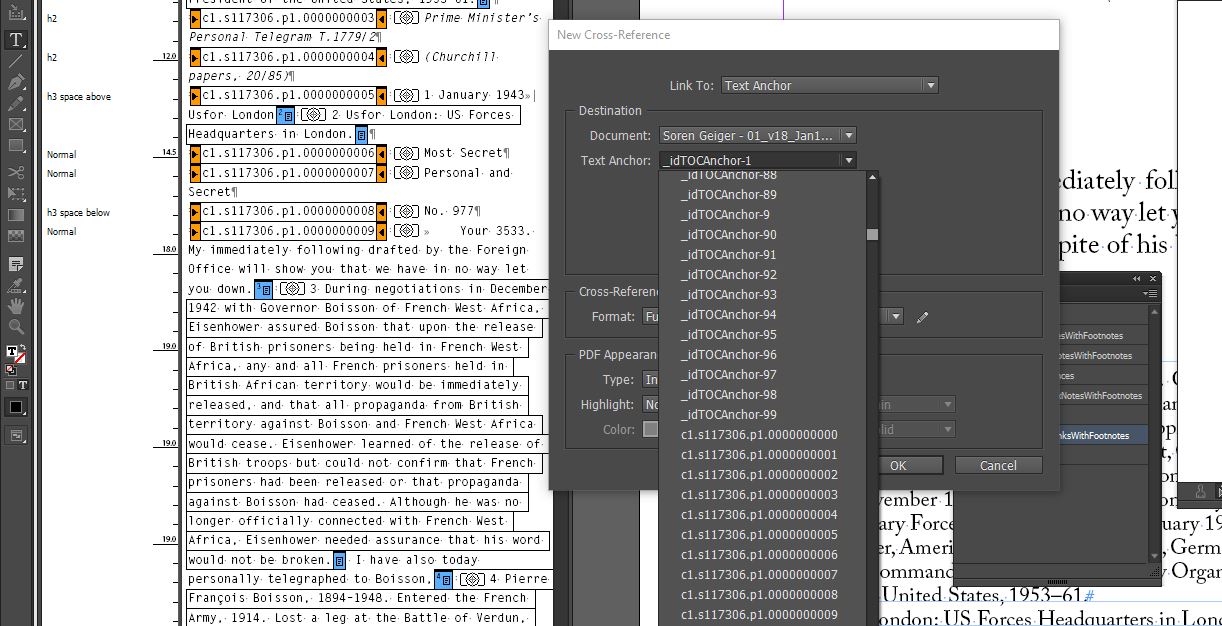The height and width of the screenshot is (626, 1222).
Task: Click the Fill box in toolbox
Action: [12, 353]
